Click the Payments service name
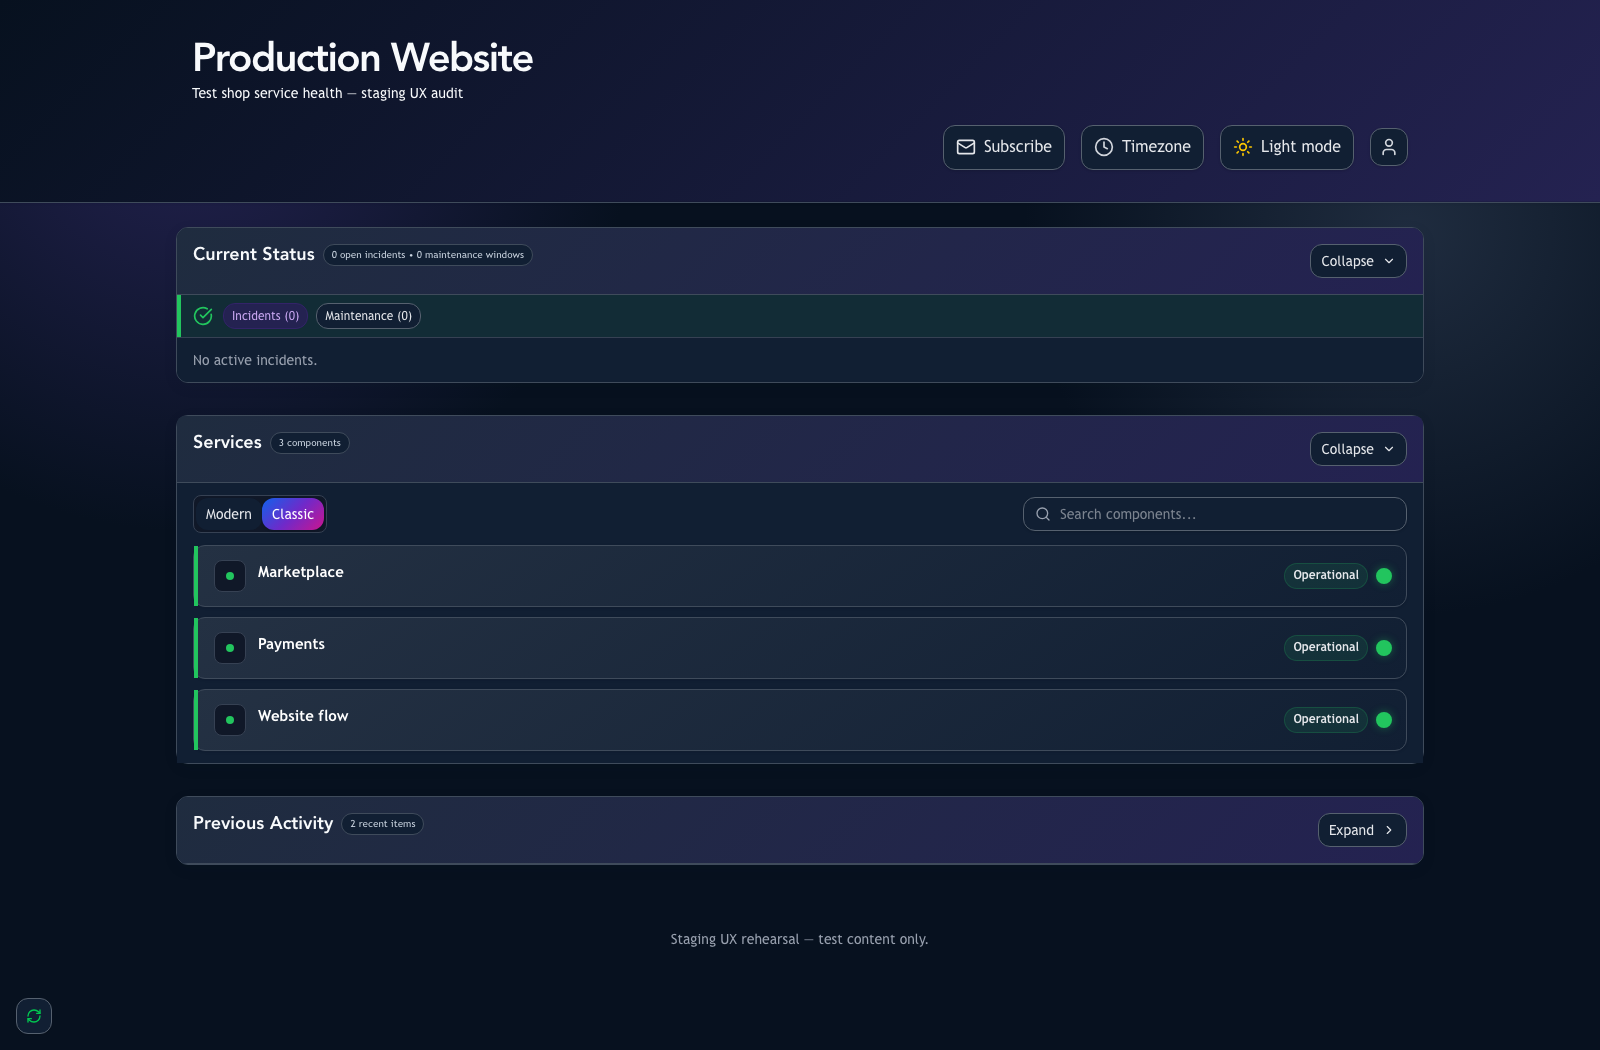The width and height of the screenshot is (1600, 1050). (x=291, y=644)
